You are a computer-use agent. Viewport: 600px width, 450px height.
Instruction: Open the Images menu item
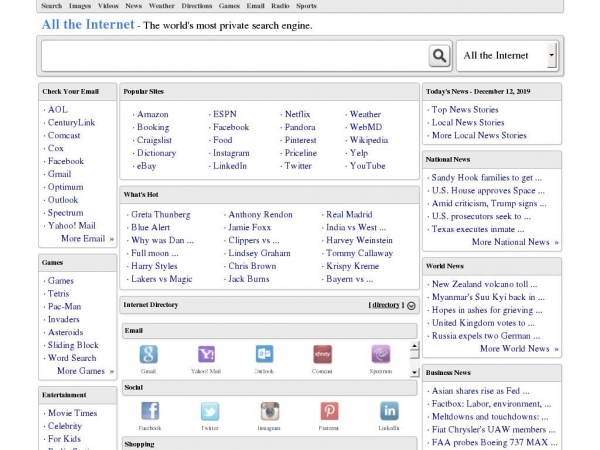[80, 6]
